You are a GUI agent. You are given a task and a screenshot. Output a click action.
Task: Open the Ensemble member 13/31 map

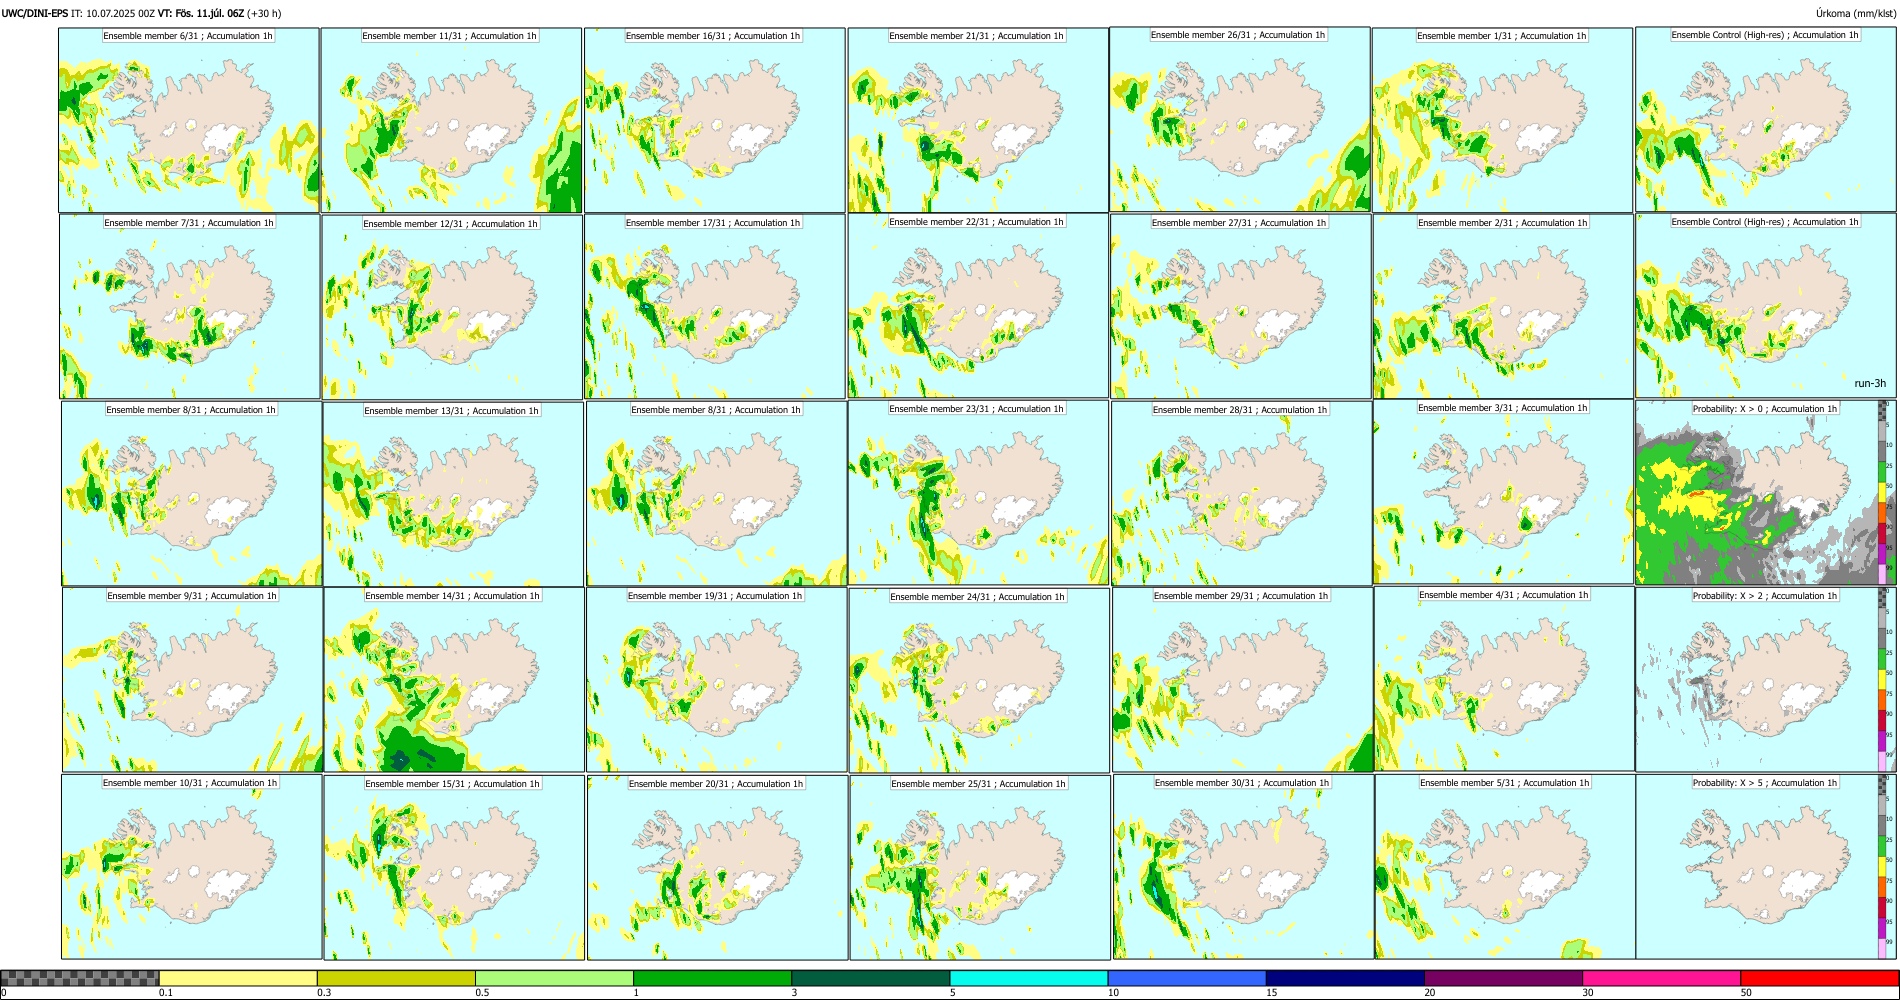point(453,494)
